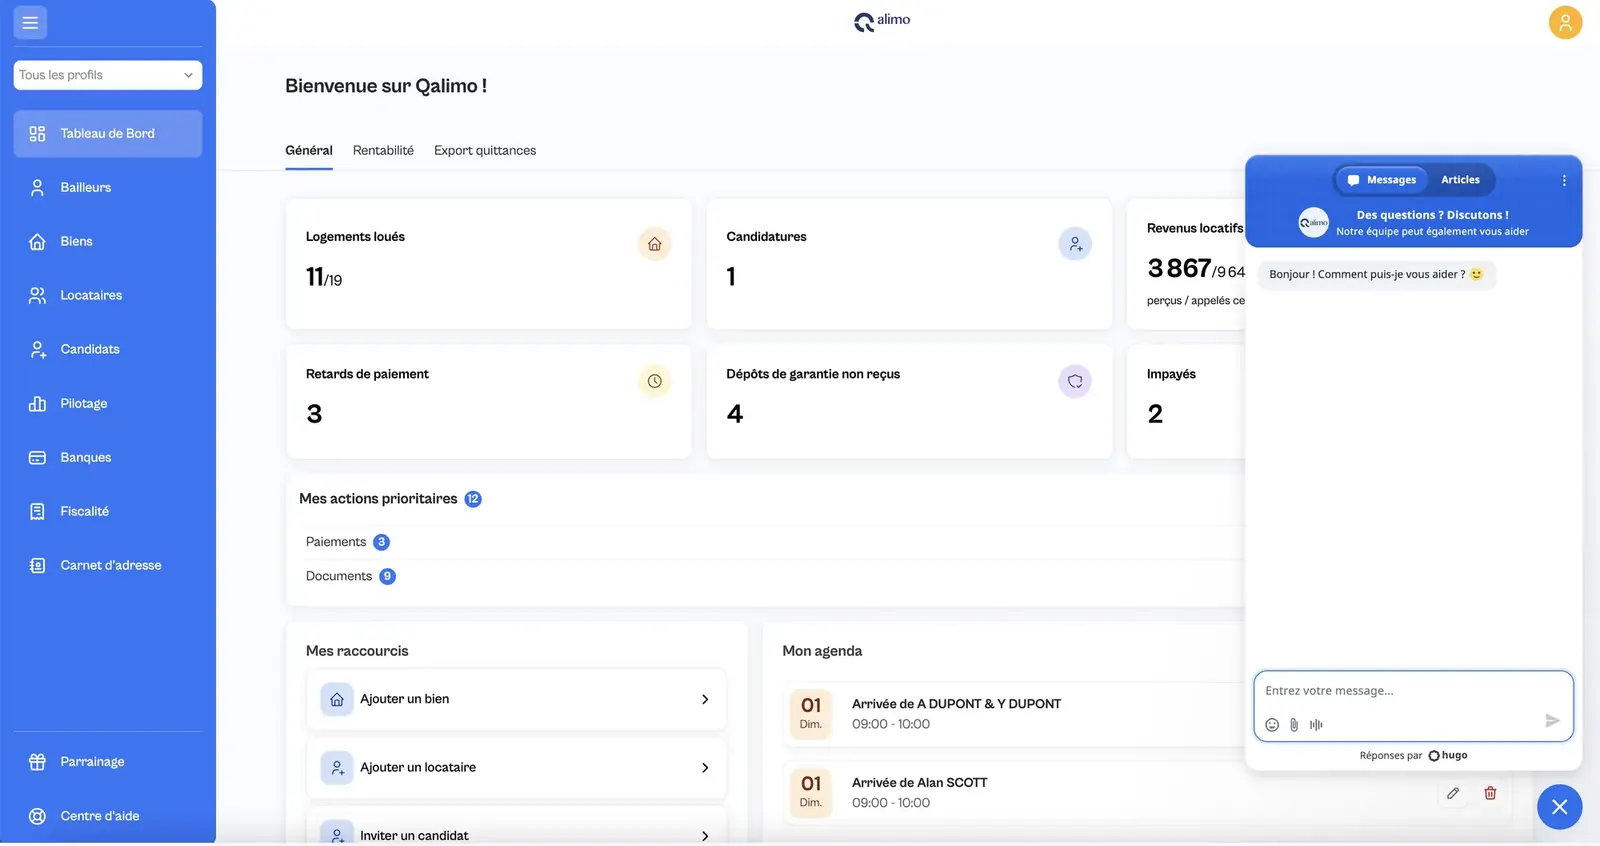Close the chat widget with X button
The height and width of the screenshot is (846, 1600).
(1559, 807)
